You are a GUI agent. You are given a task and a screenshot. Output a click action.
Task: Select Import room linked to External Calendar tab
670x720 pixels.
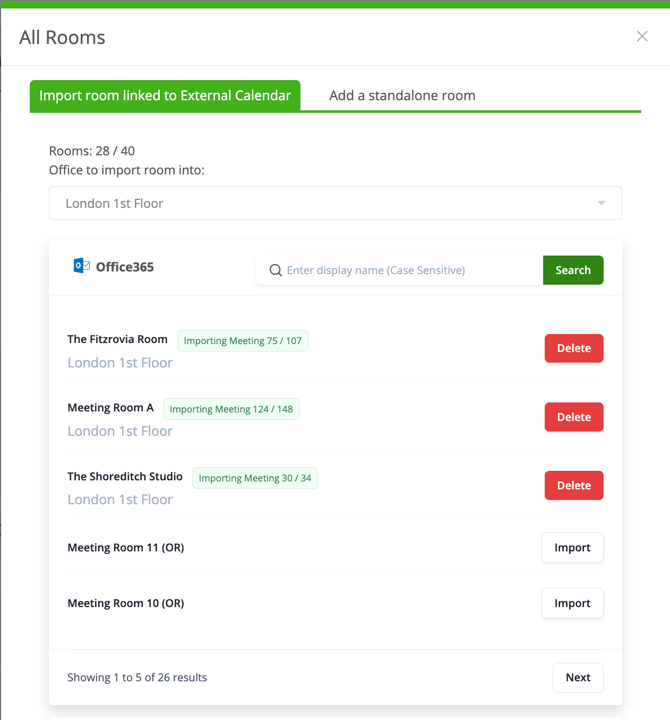point(165,96)
